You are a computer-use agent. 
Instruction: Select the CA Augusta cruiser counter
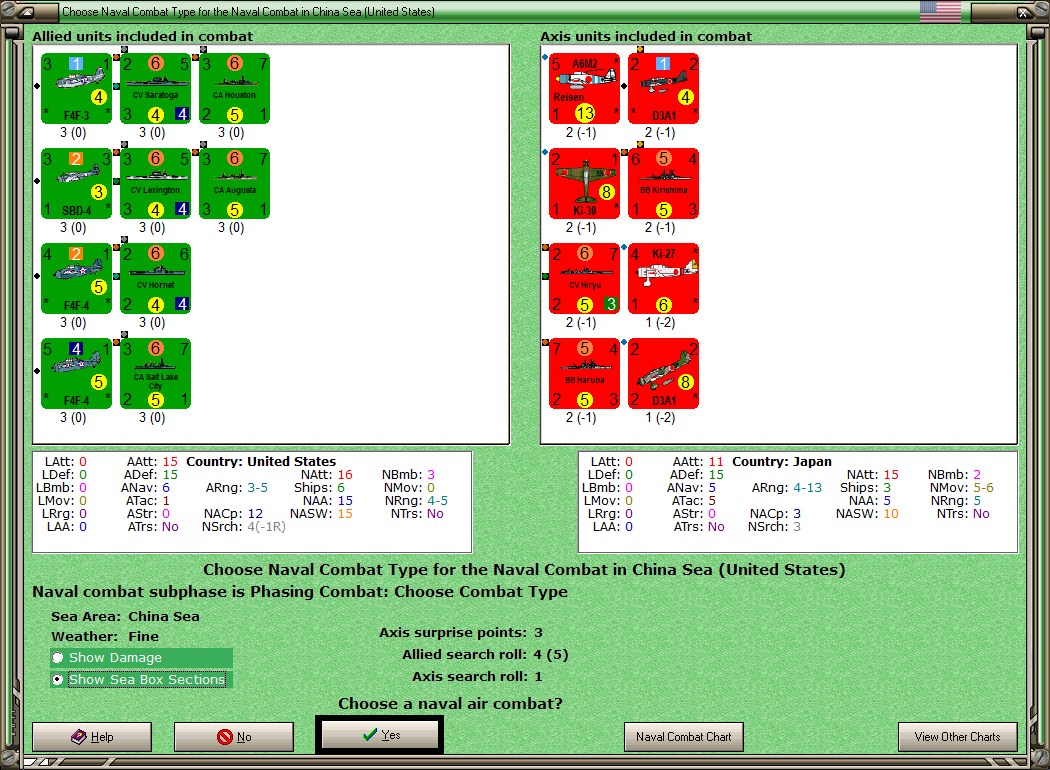tap(234, 183)
